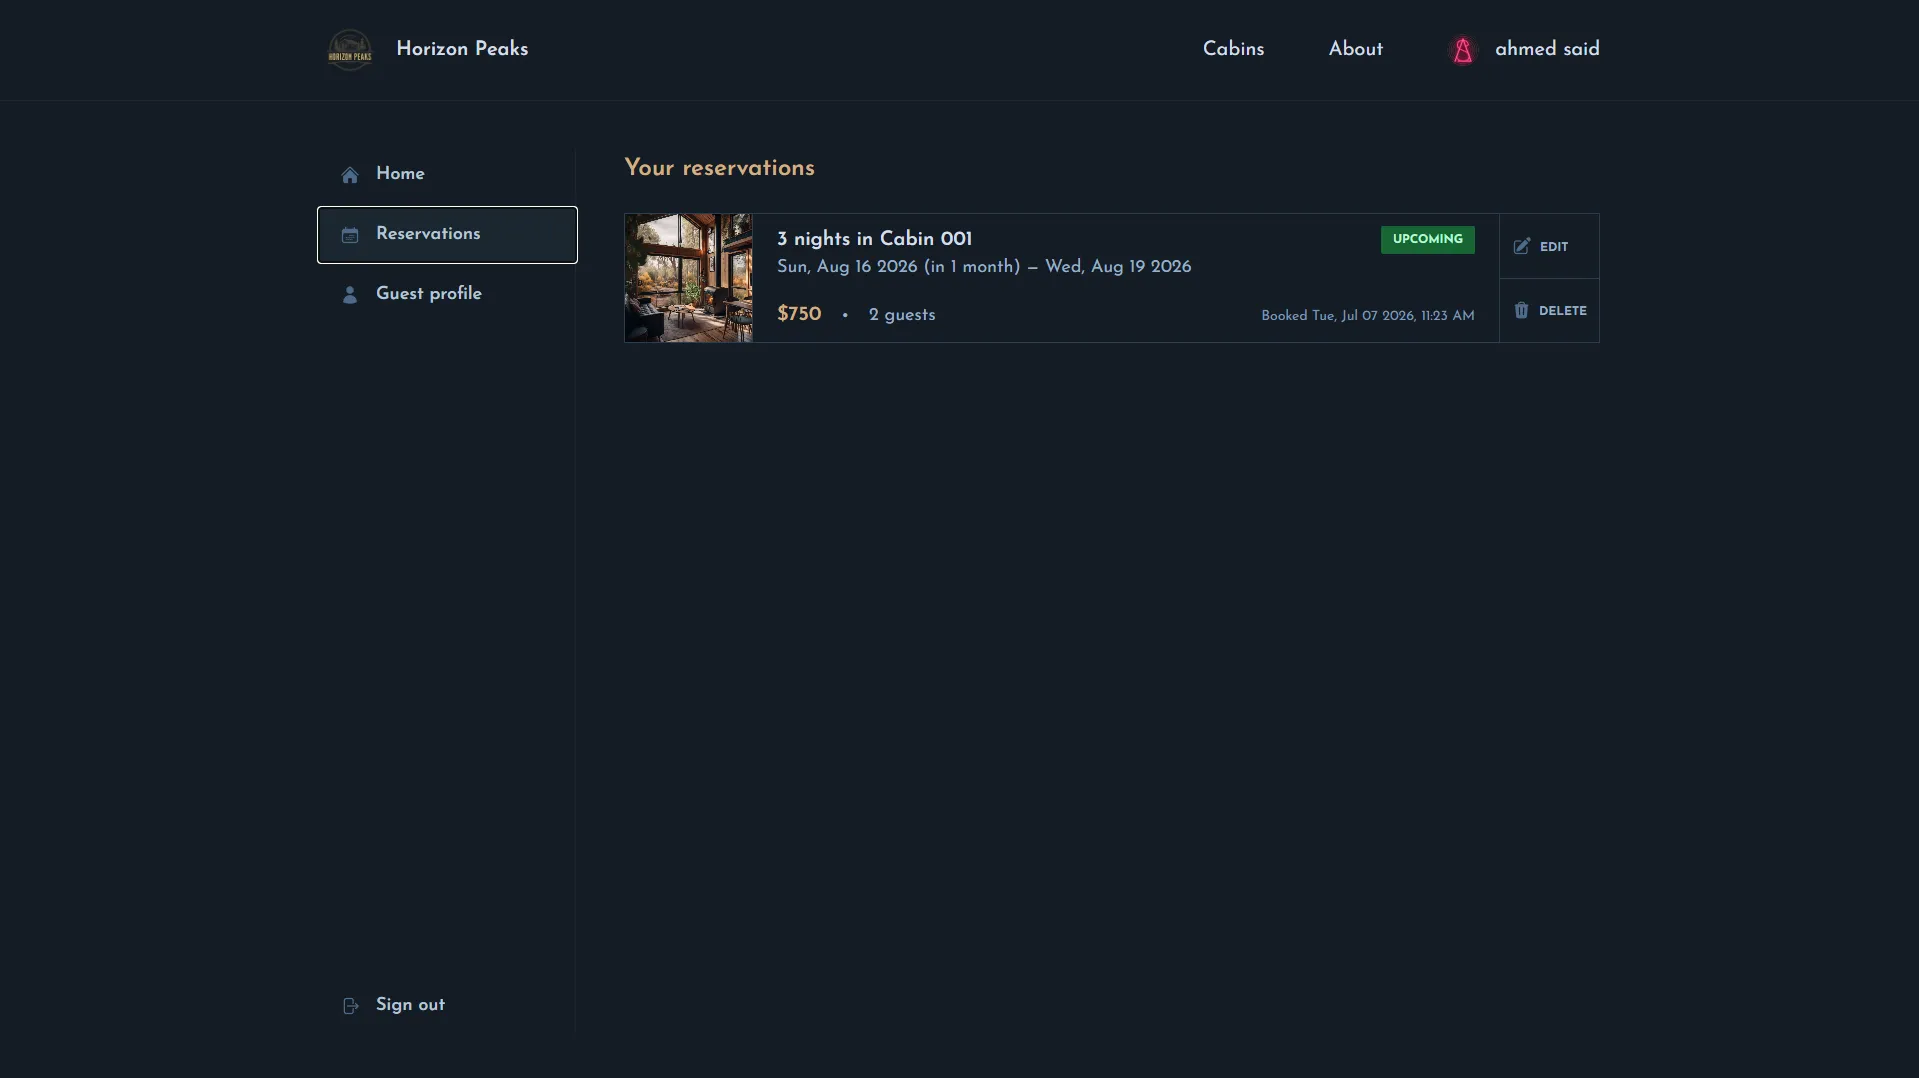Click the Cabin 001 thumbnail image
1919x1078 pixels.
(x=689, y=278)
